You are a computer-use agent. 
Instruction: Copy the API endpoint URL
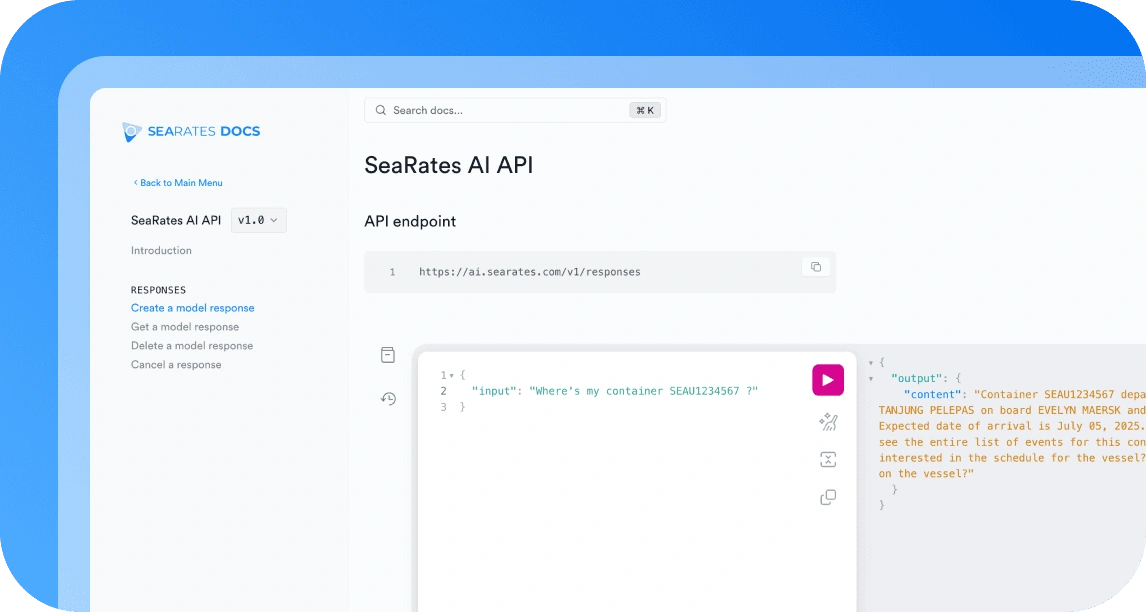click(816, 267)
